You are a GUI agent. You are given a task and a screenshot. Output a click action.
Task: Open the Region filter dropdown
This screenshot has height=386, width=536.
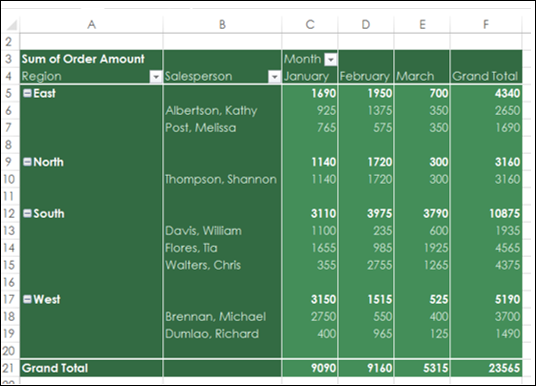pyautogui.click(x=156, y=77)
